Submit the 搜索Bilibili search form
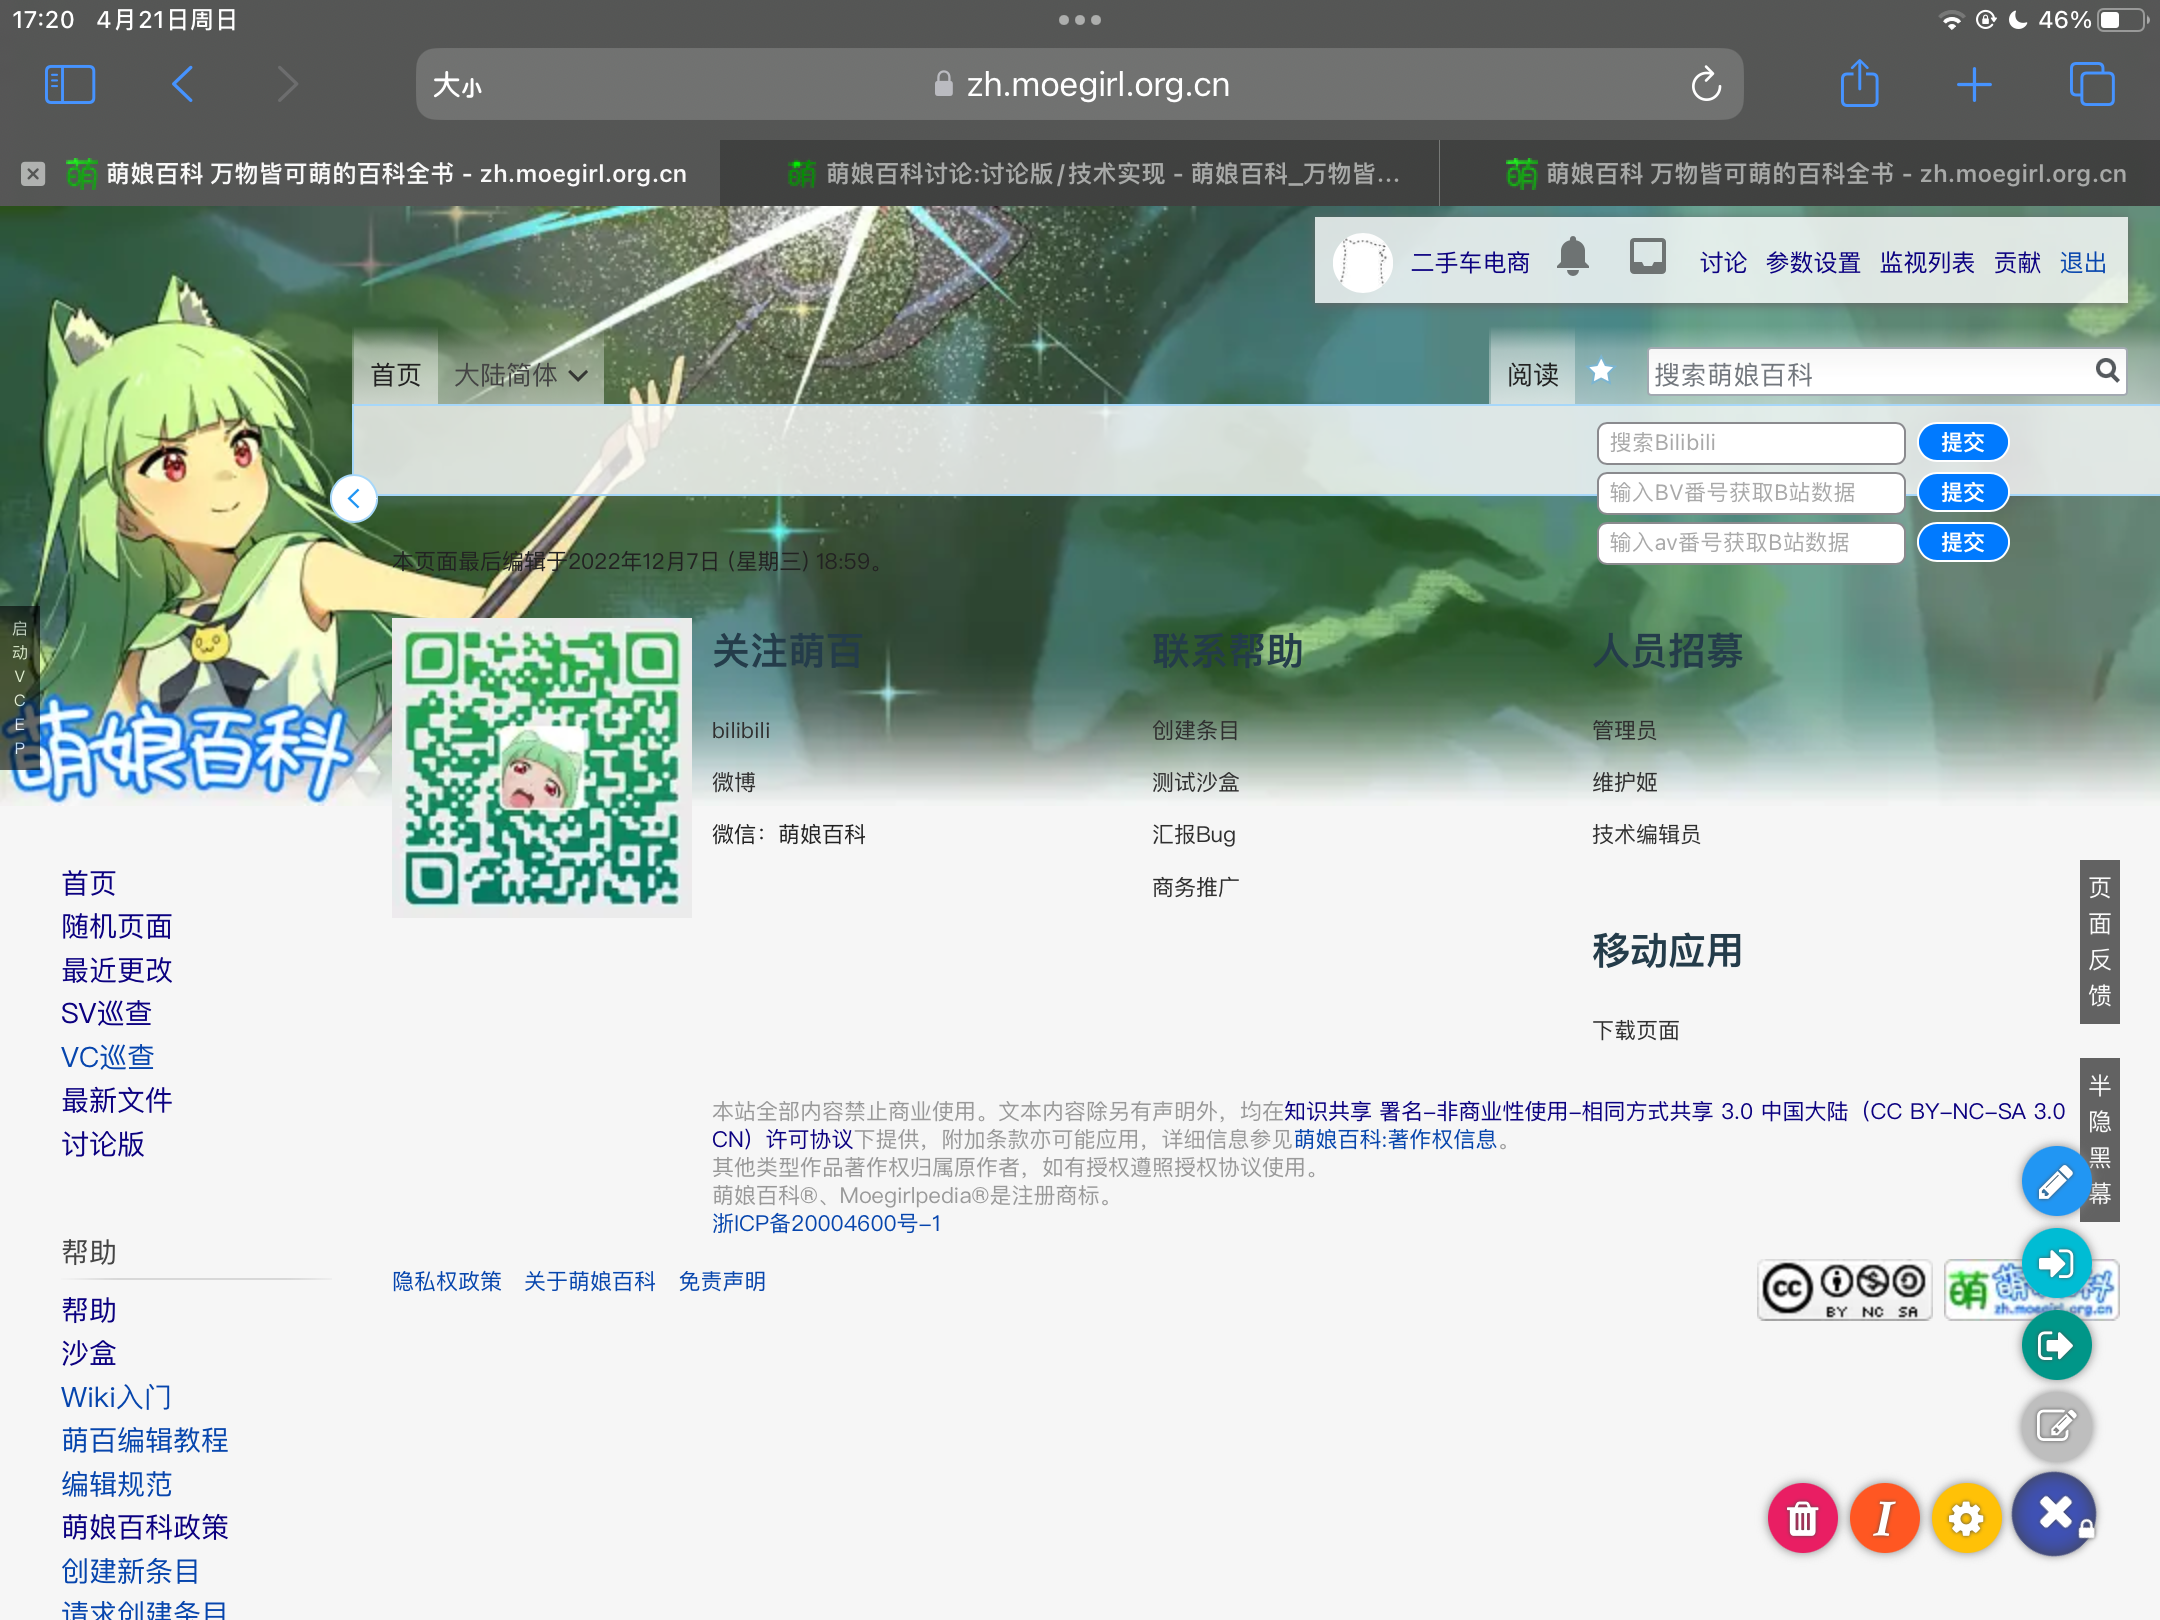The image size is (2160, 1620). coord(1962,443)
